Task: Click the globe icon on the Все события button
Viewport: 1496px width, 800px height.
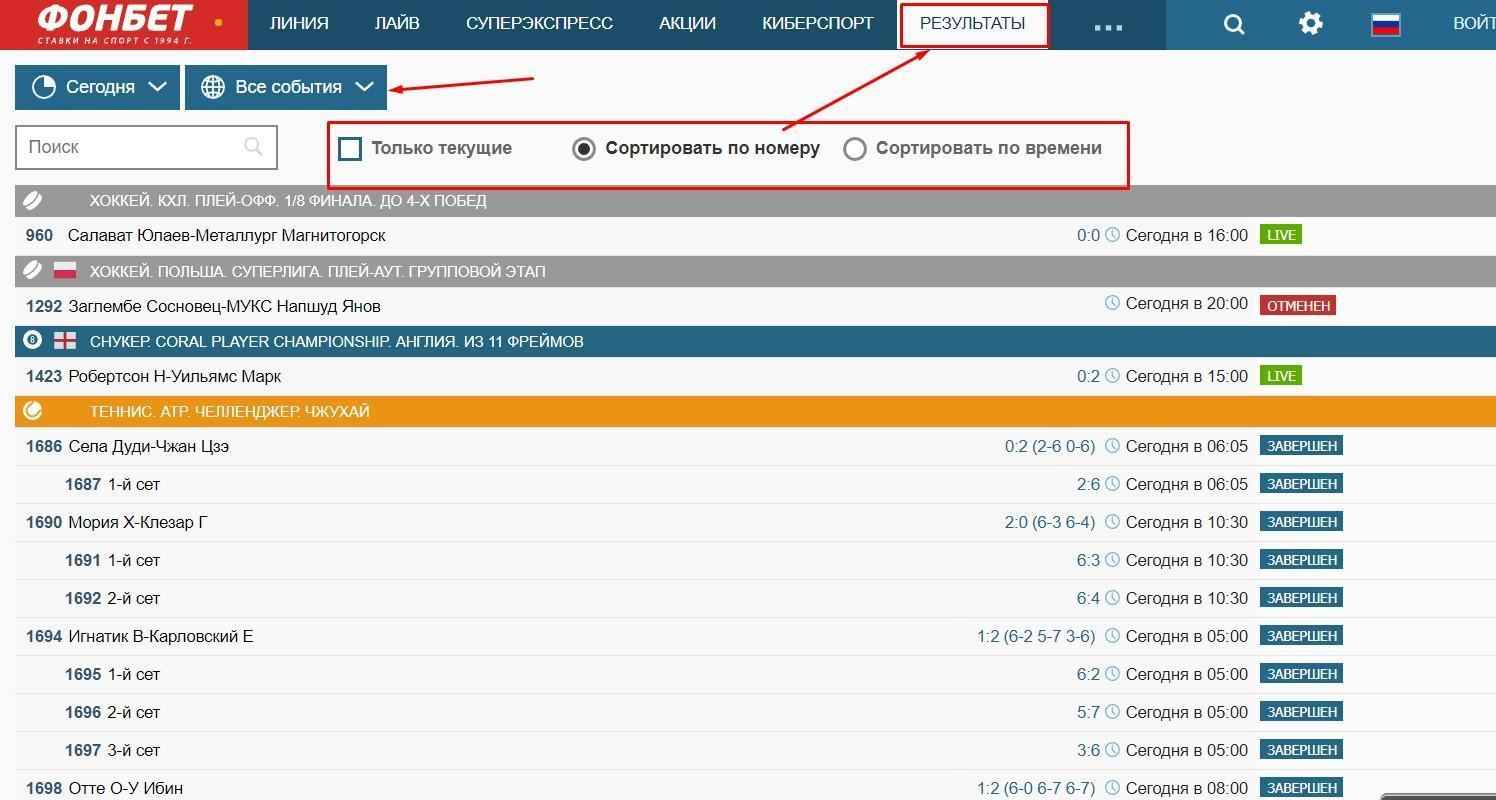Action: pyautogui.click(x=213, y=87)
